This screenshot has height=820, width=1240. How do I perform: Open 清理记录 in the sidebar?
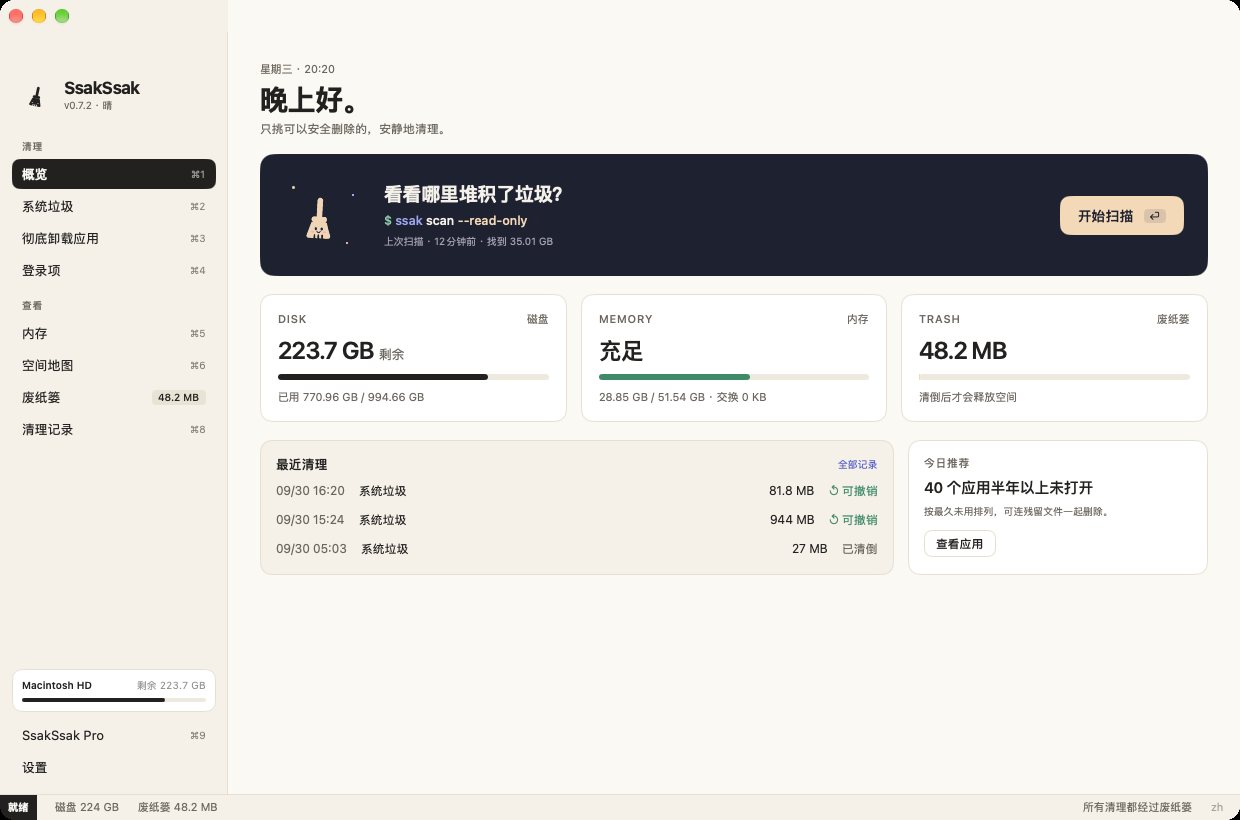tap(114, 429)
